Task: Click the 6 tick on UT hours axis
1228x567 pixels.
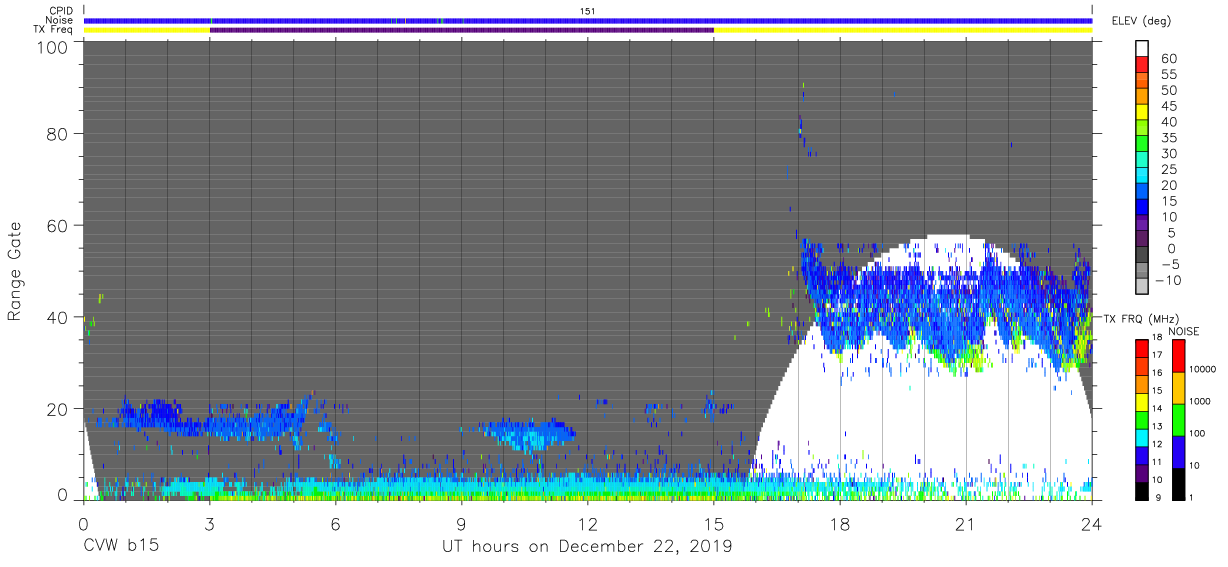Action: pyautogui.click(x=335, y=522)
